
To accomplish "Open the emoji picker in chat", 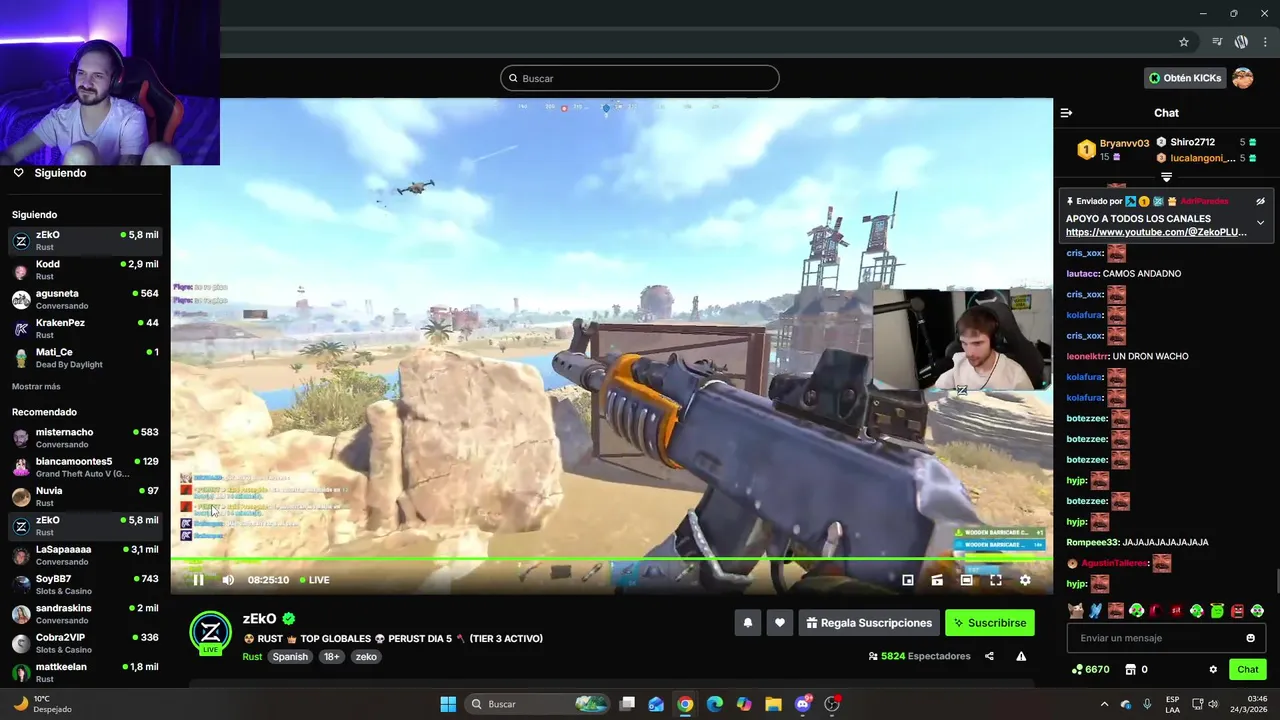I will 1250,638.
